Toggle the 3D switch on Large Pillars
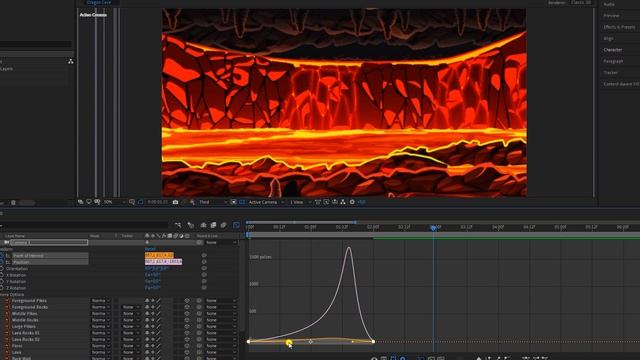The image size is (640, 360). (x=187, y=327)
